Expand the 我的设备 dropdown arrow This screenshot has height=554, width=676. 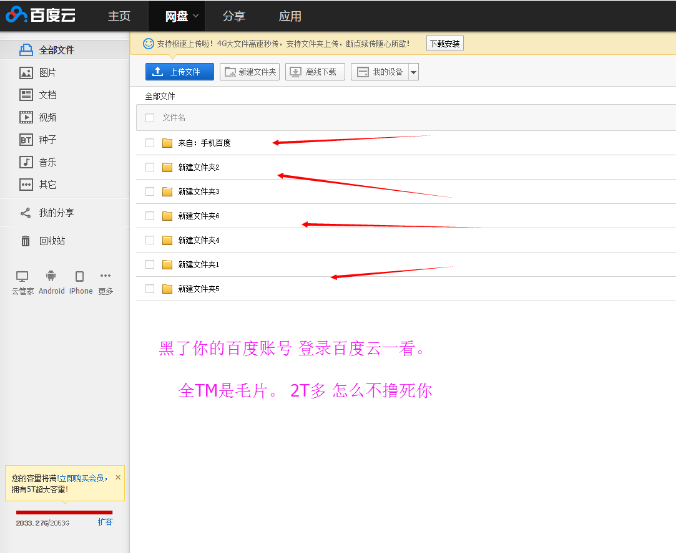(x=413, y=72)
